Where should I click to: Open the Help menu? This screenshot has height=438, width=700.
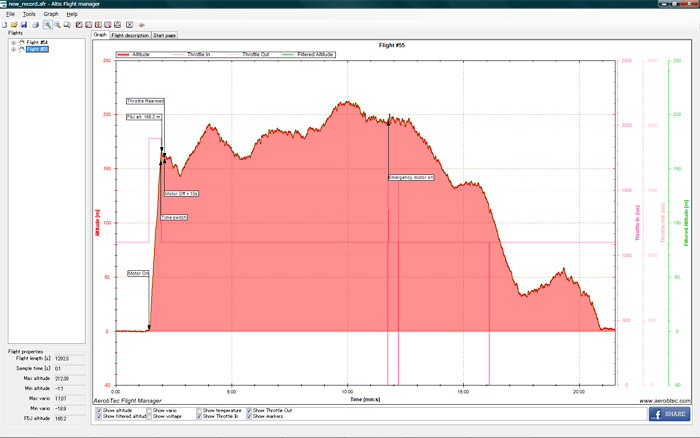point(72,14)
